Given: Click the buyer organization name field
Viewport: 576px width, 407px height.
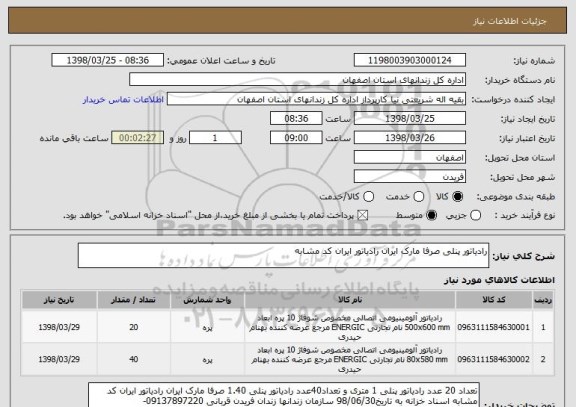Looking at the screenshot, I should pyautogui.click(x=298, y=80).
